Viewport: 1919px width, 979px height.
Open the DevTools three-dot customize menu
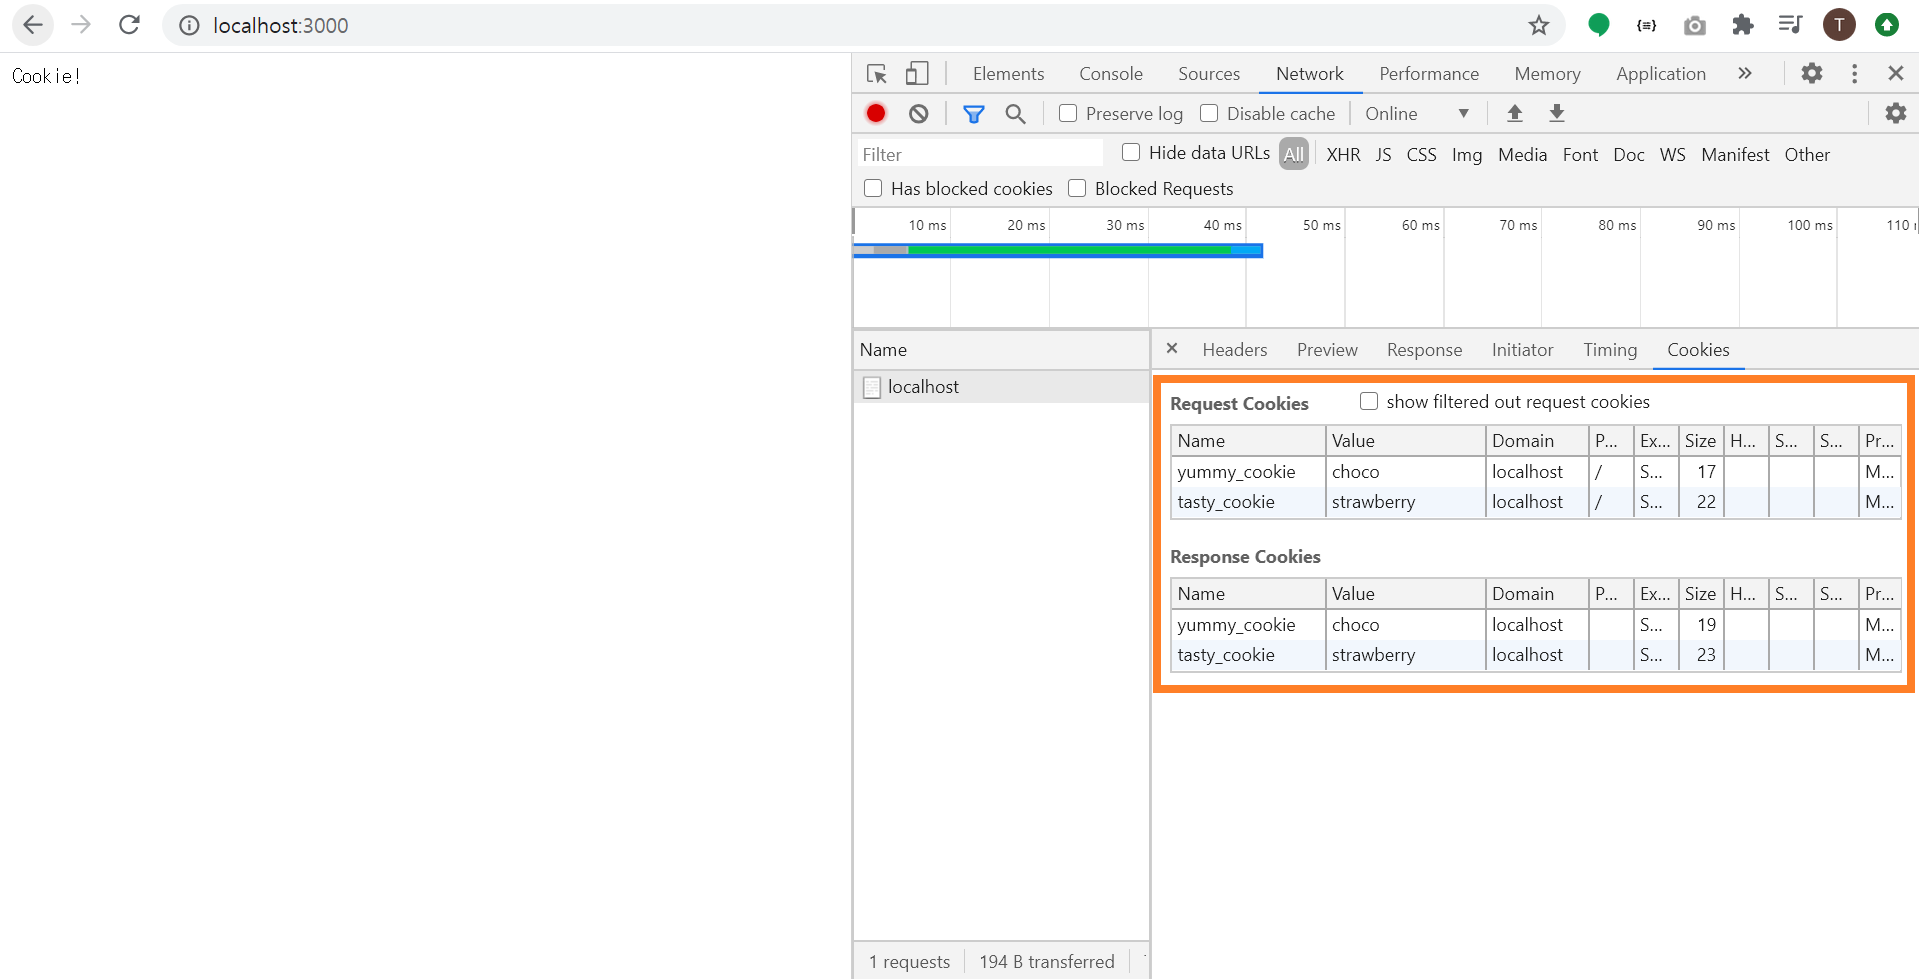pyautogui.click(x=1854, y=74)
